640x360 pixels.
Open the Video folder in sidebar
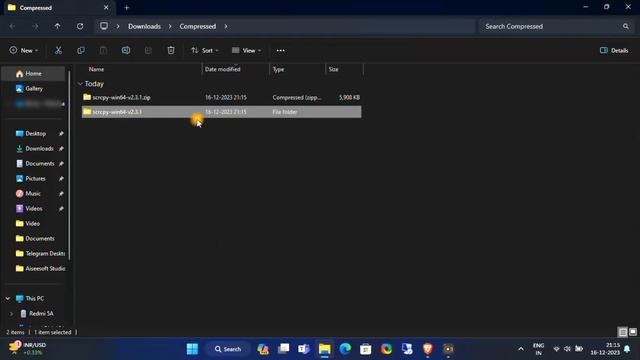(32, 224)
